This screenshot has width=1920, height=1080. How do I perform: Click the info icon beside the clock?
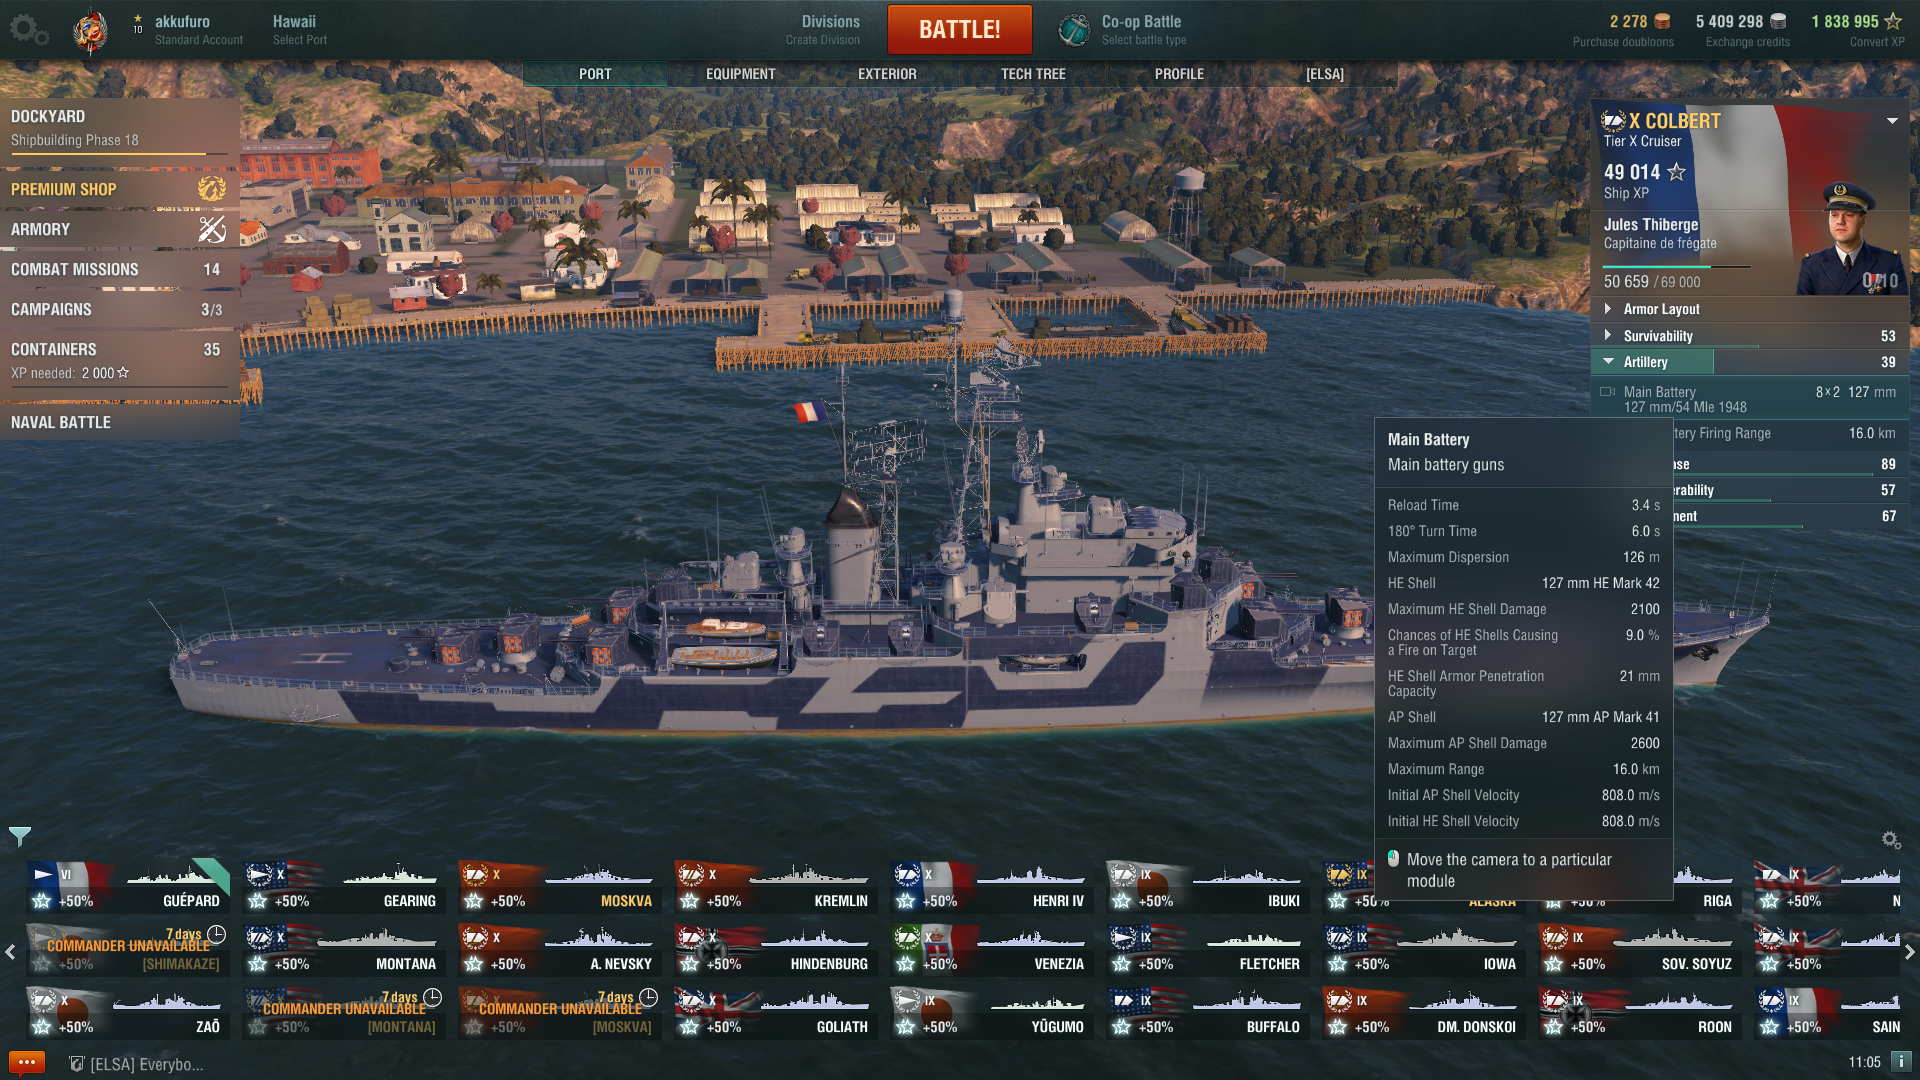point(1901,1062)
